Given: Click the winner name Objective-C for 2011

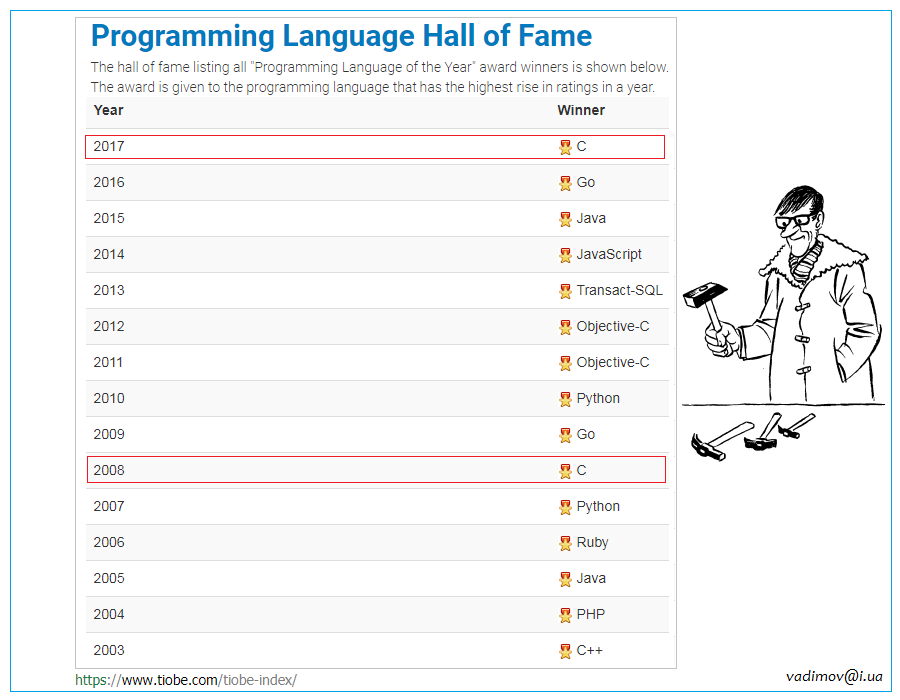Looking at the screenshot, I should tap(613, 363).
